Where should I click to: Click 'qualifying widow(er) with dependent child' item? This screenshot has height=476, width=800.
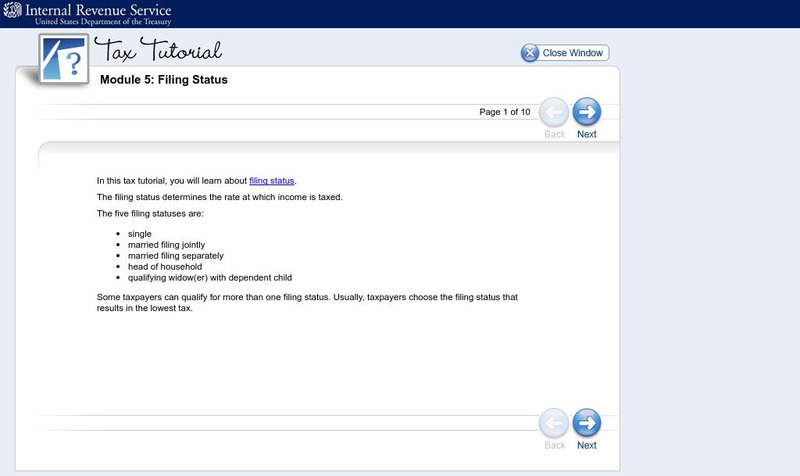tap(210, 278)
